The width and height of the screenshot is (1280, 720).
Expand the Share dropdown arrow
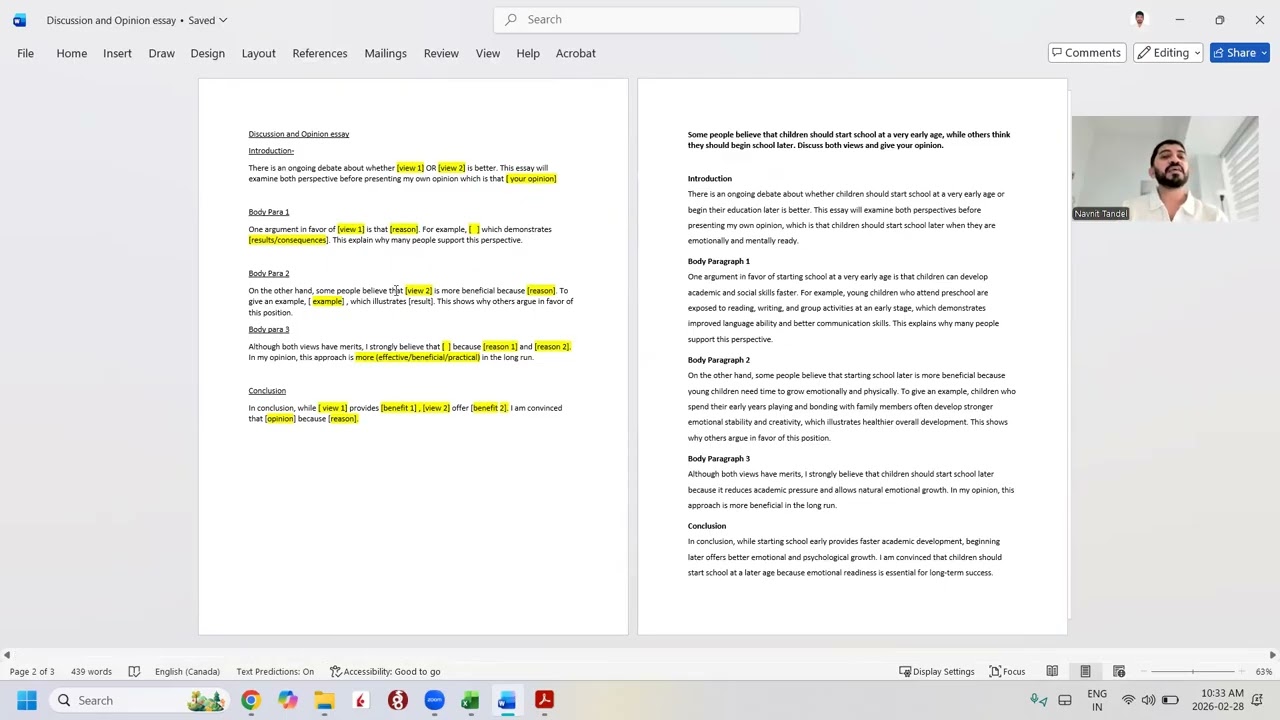tap(1264, 53)
